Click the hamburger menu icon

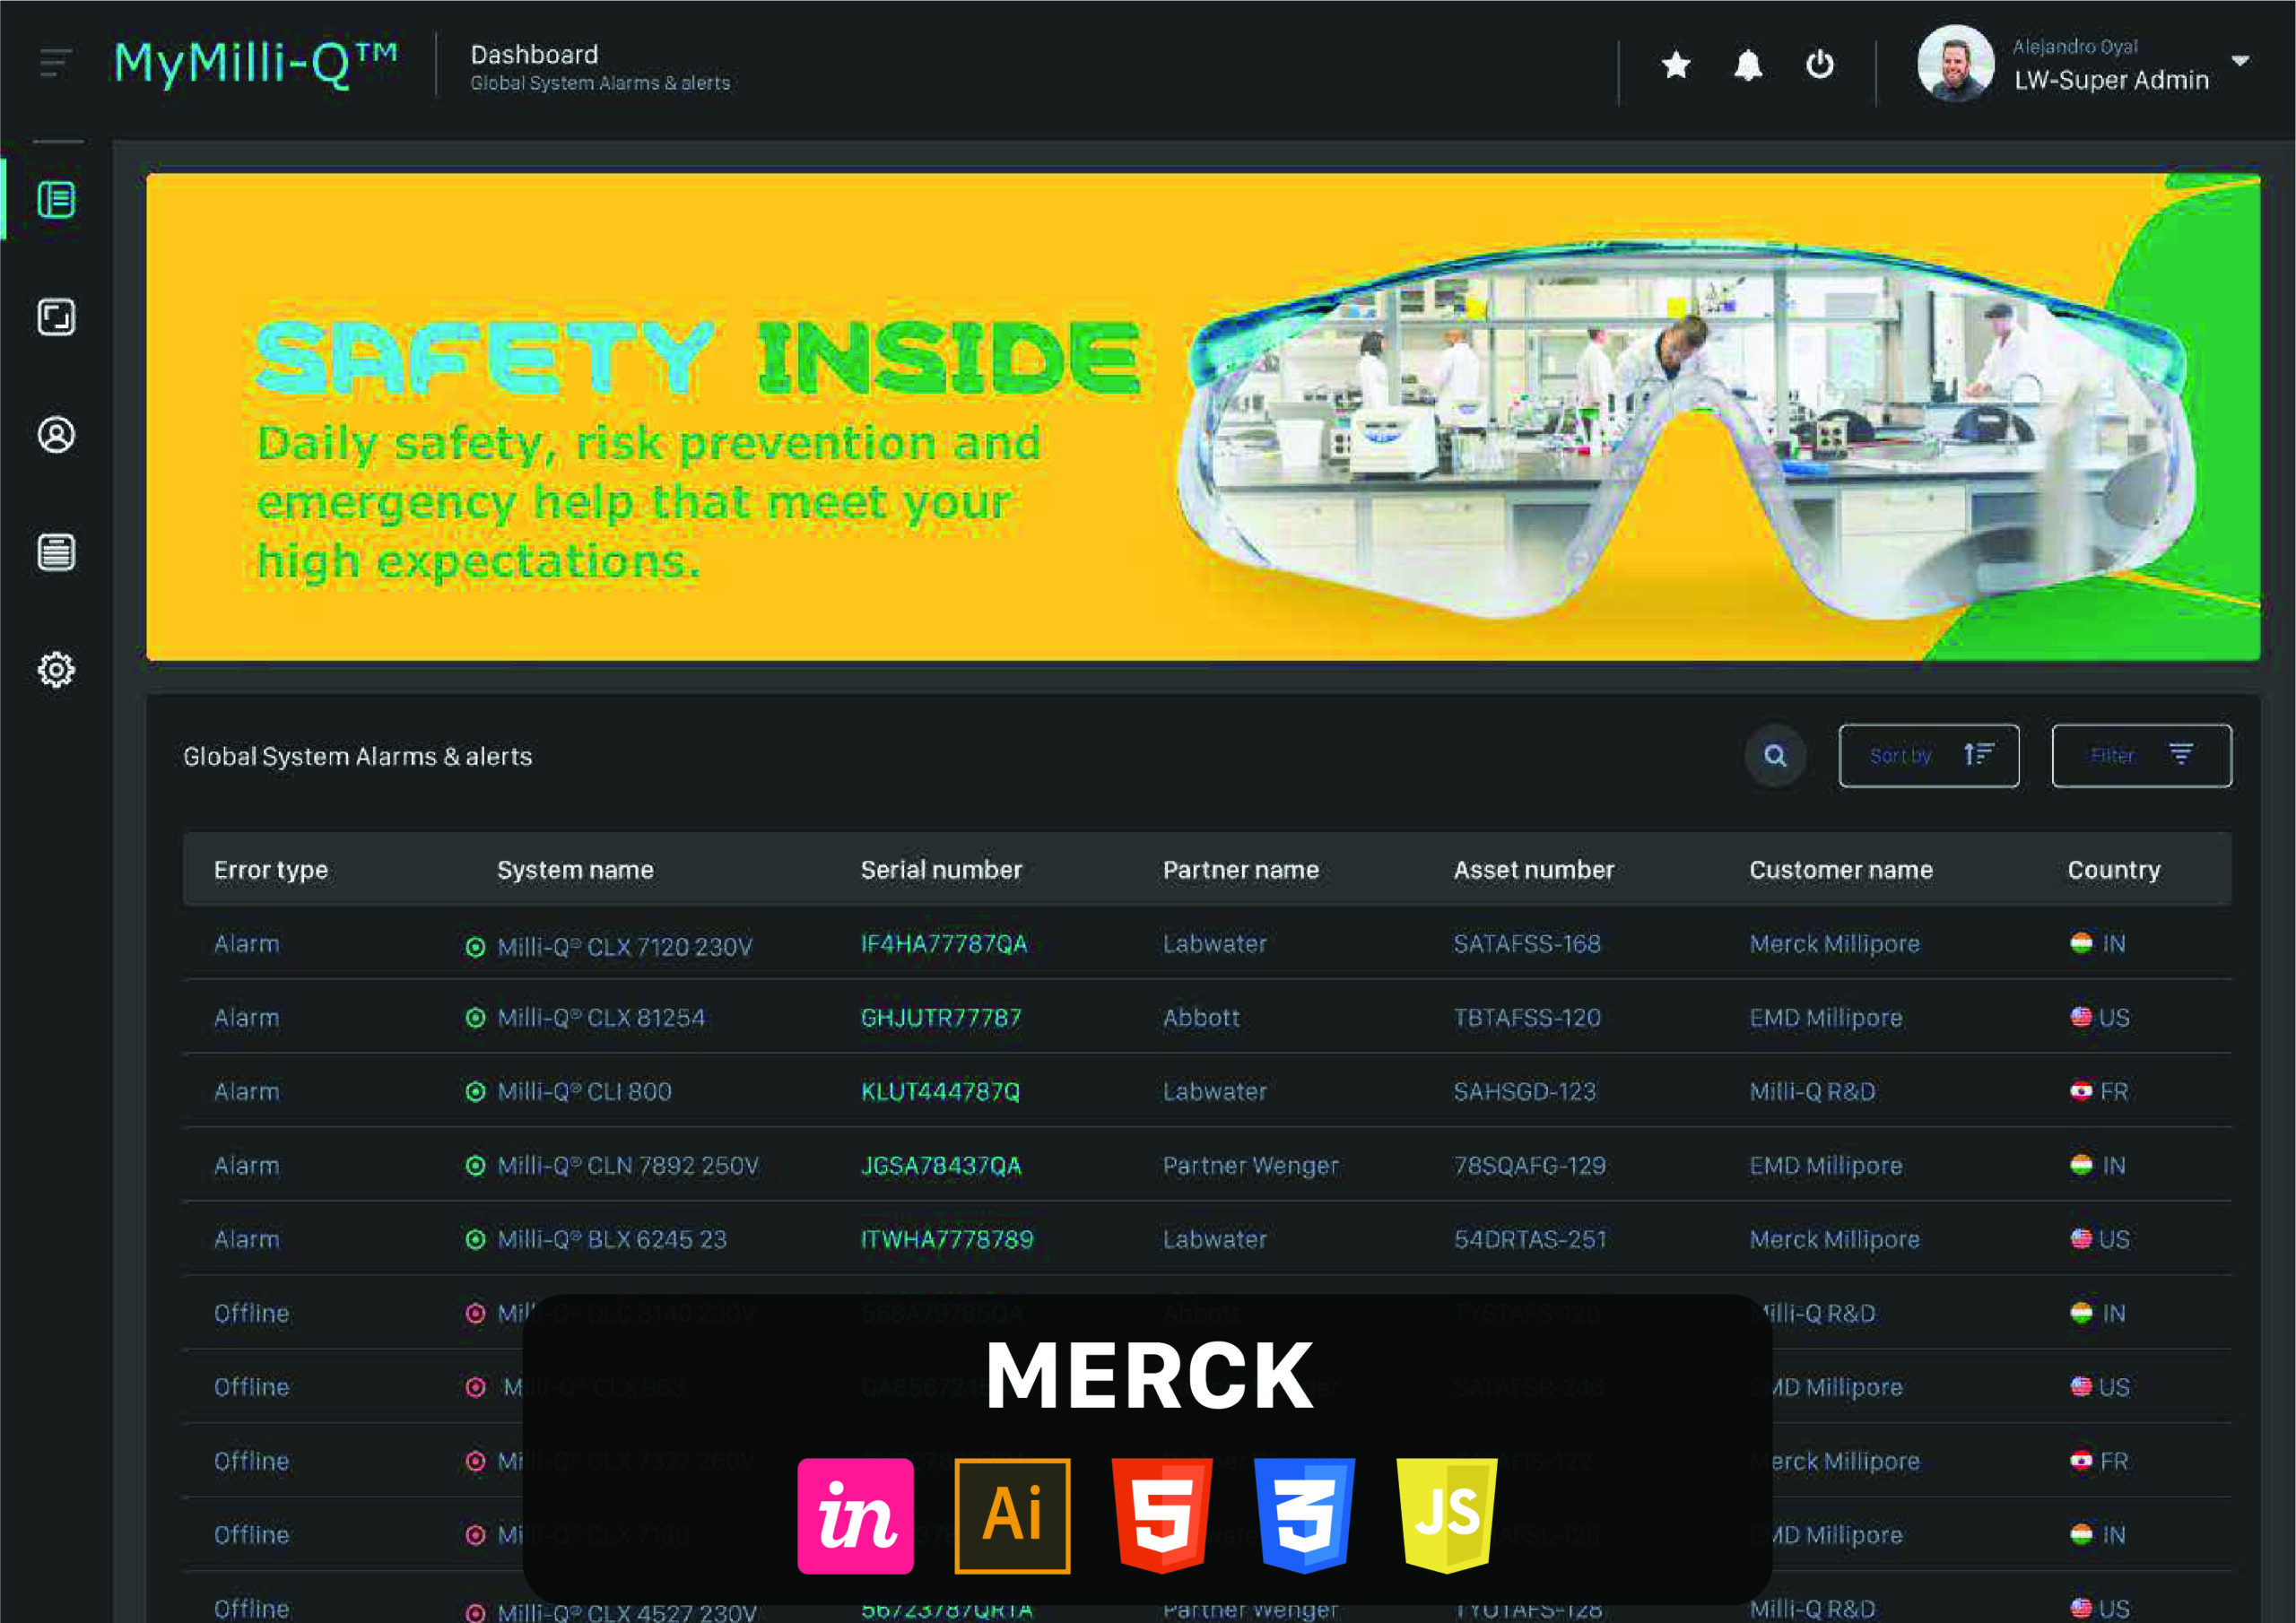pyautogui.click(x=55, y=63)
